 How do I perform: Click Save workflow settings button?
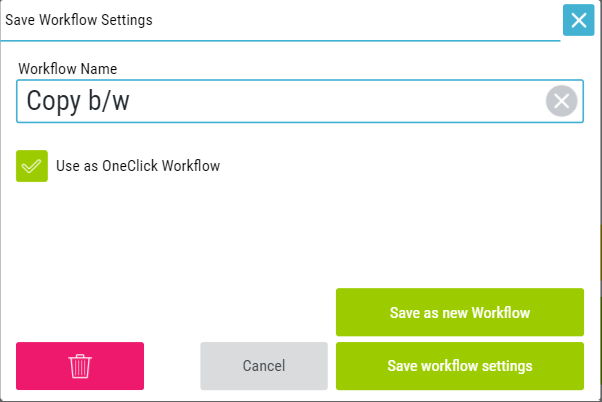coord(459,365)
